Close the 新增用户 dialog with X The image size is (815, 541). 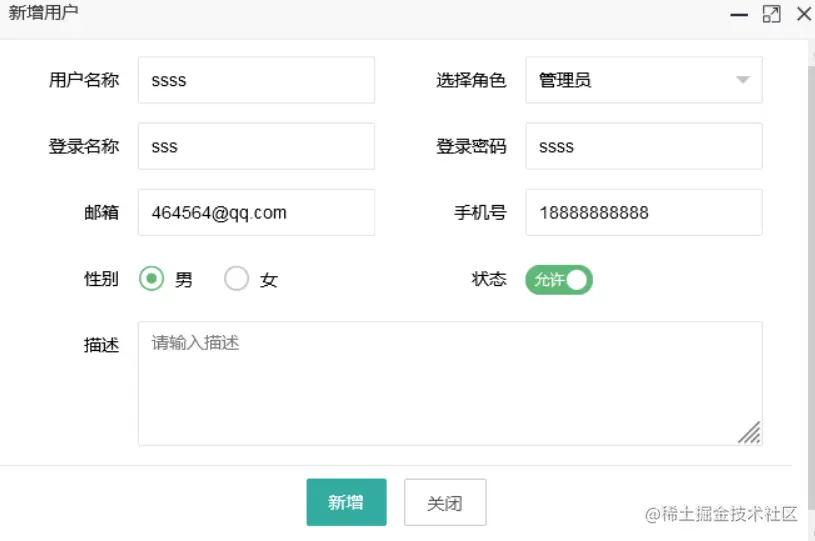(x=804, y=14)
